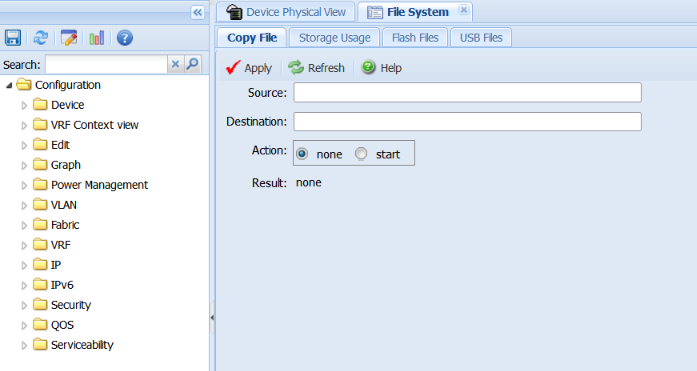Click the blue refresh arrows toolbar icon
Screen dimensions: 697x371
click(x=41, y=38)
